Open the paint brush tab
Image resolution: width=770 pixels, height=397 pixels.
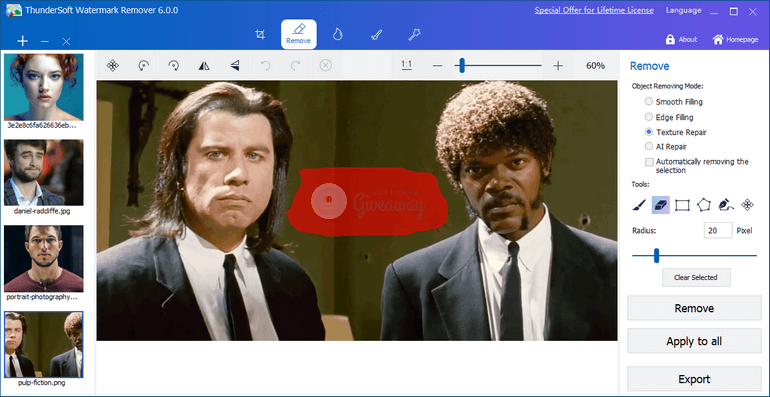pyautogui.click(x=376, y=34)
